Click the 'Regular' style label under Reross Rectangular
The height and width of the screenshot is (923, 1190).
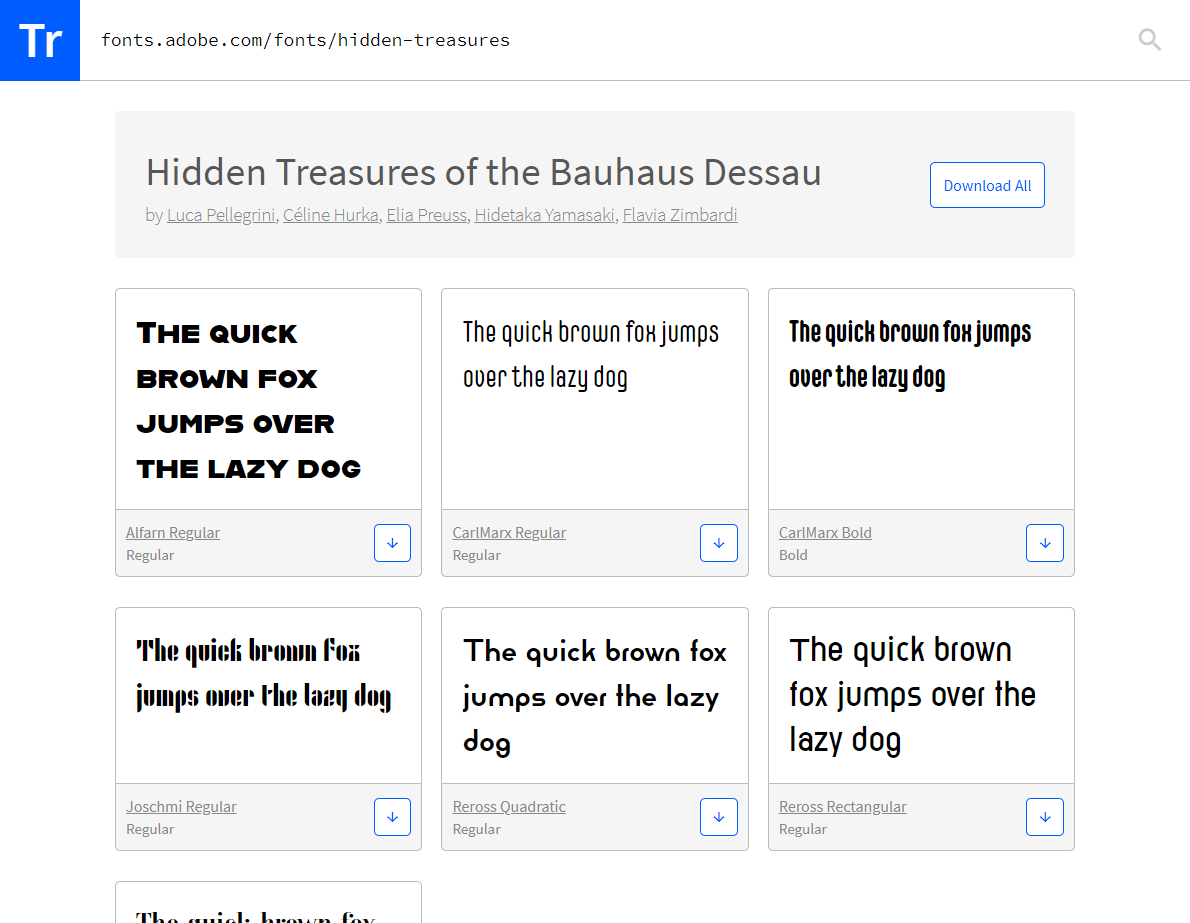803,829
